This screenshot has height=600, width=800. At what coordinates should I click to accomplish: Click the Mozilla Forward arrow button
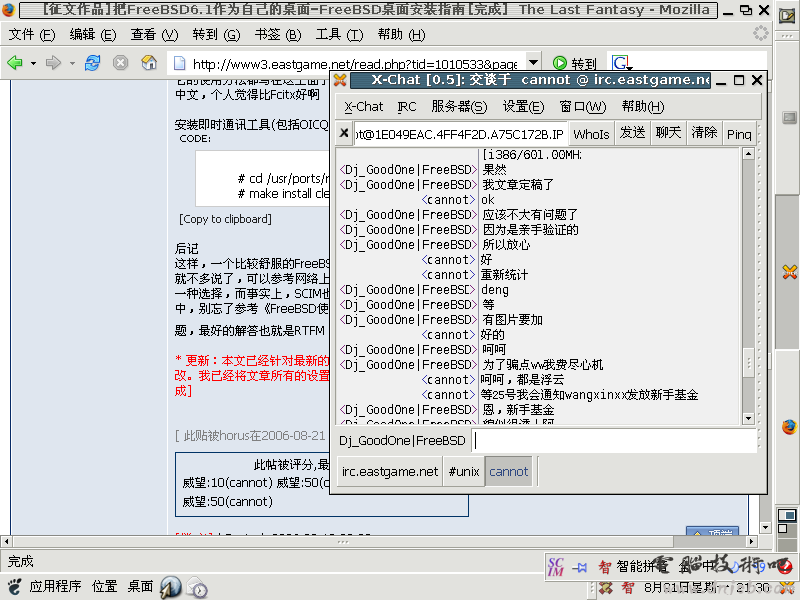tap(53, 63)
